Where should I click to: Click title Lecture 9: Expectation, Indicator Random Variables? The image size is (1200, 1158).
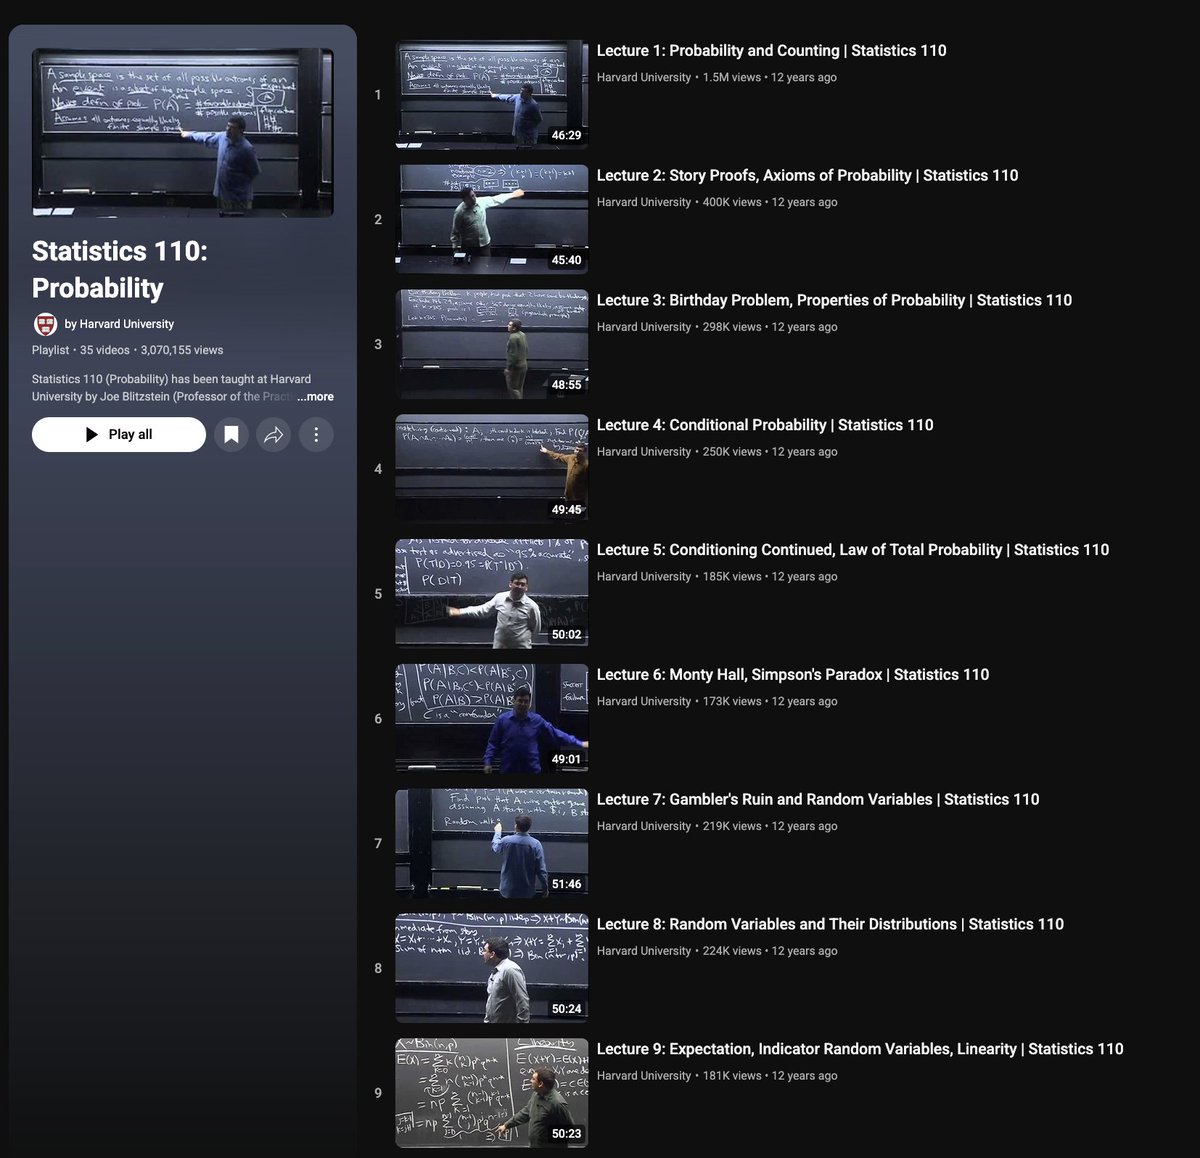(x=860, y=1049)
